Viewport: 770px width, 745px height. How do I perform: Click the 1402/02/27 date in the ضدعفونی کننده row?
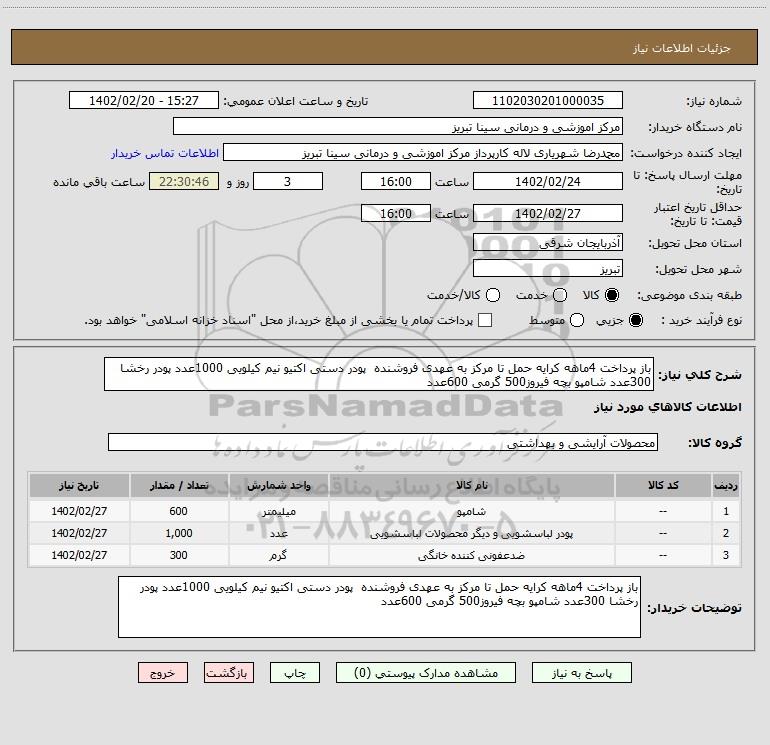tap(79, 555)
